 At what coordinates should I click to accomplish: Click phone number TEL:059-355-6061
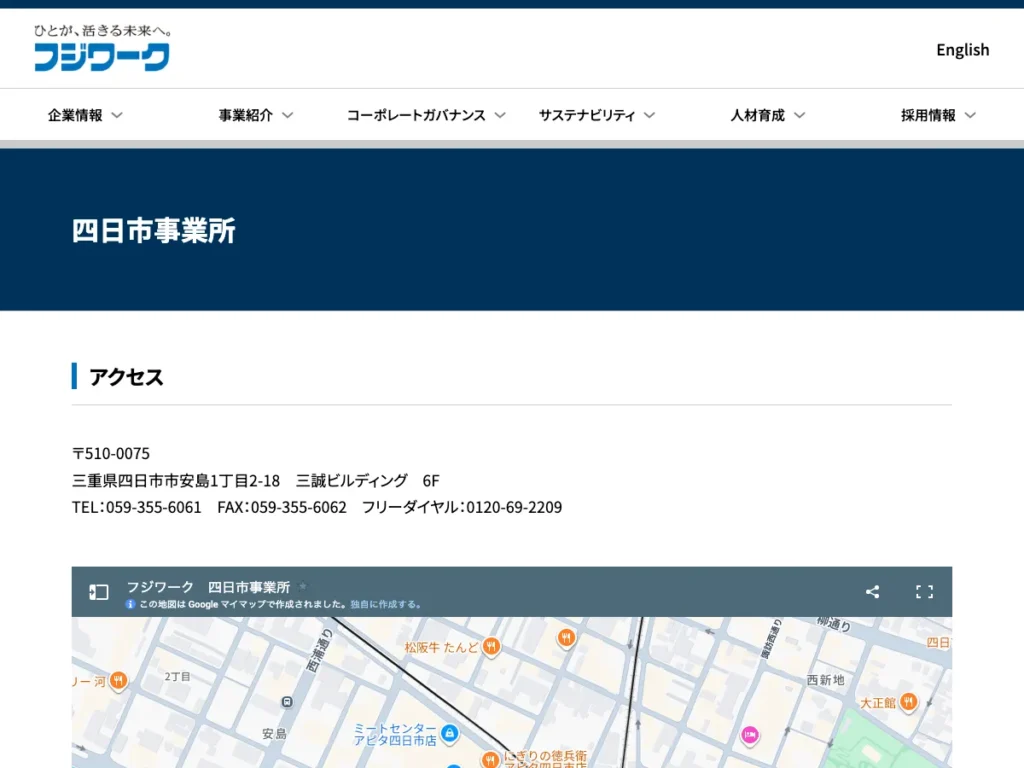(136, 507)
